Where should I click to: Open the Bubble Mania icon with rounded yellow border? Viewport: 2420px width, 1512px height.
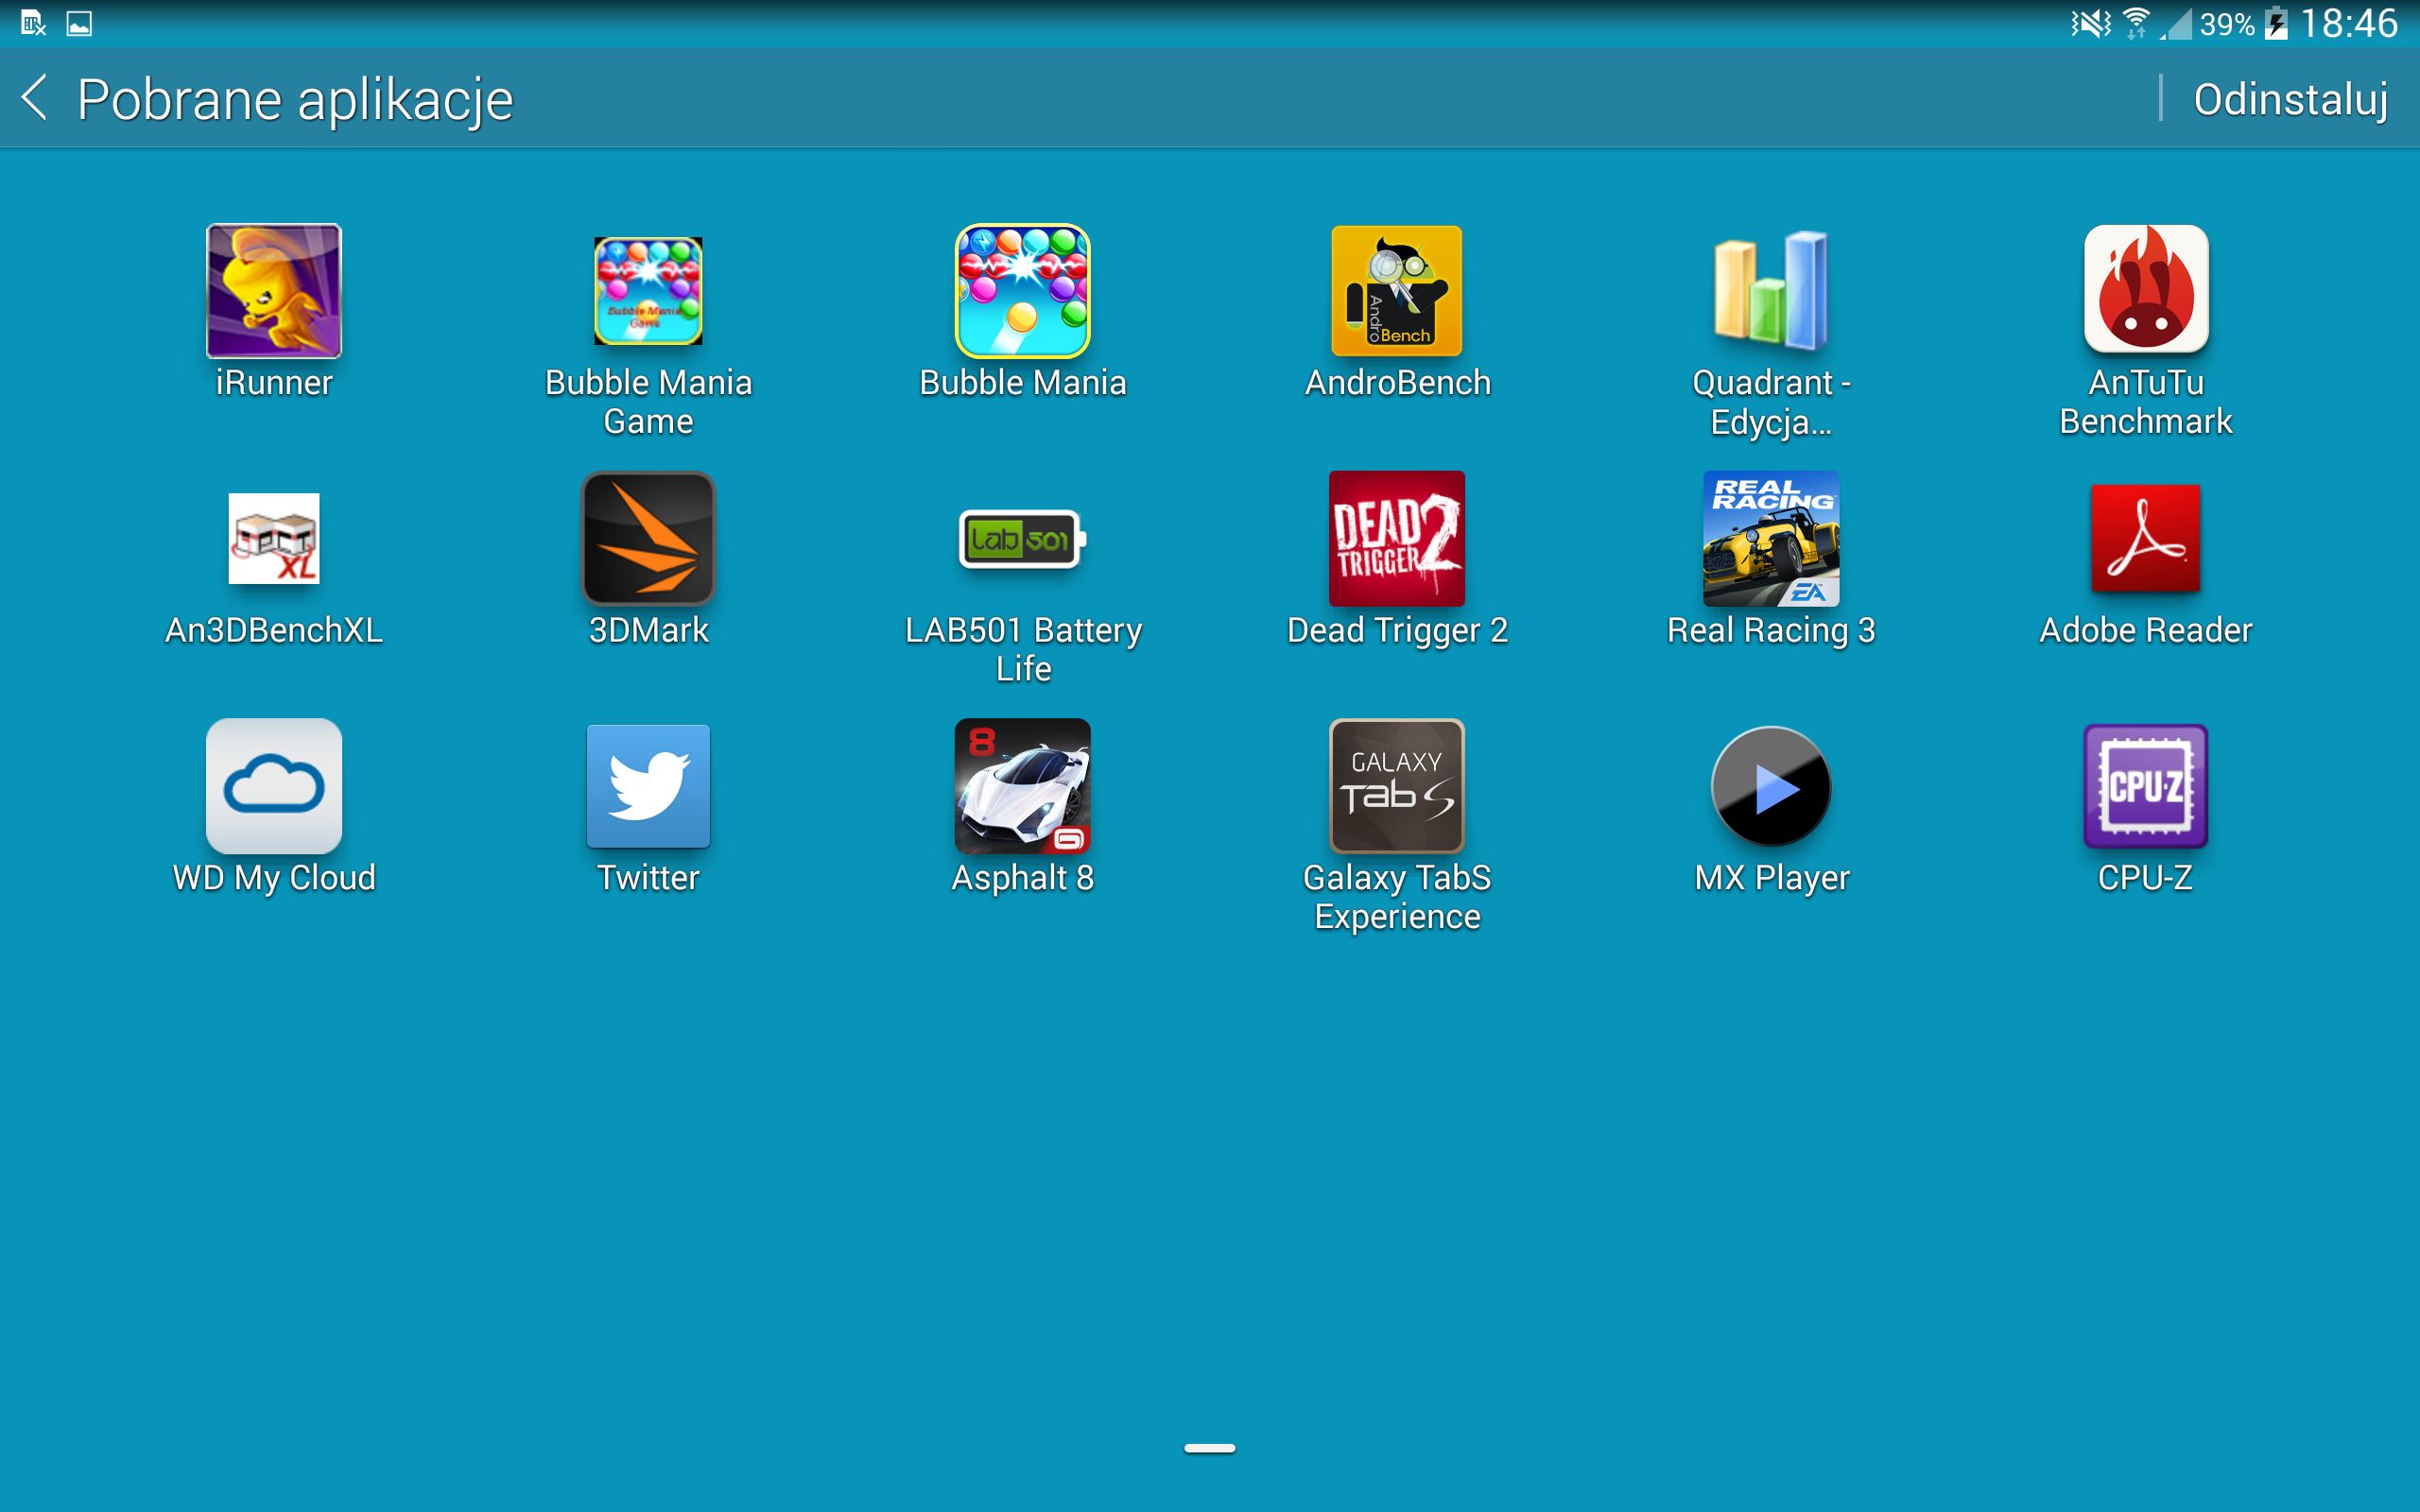click(1022, 291)
